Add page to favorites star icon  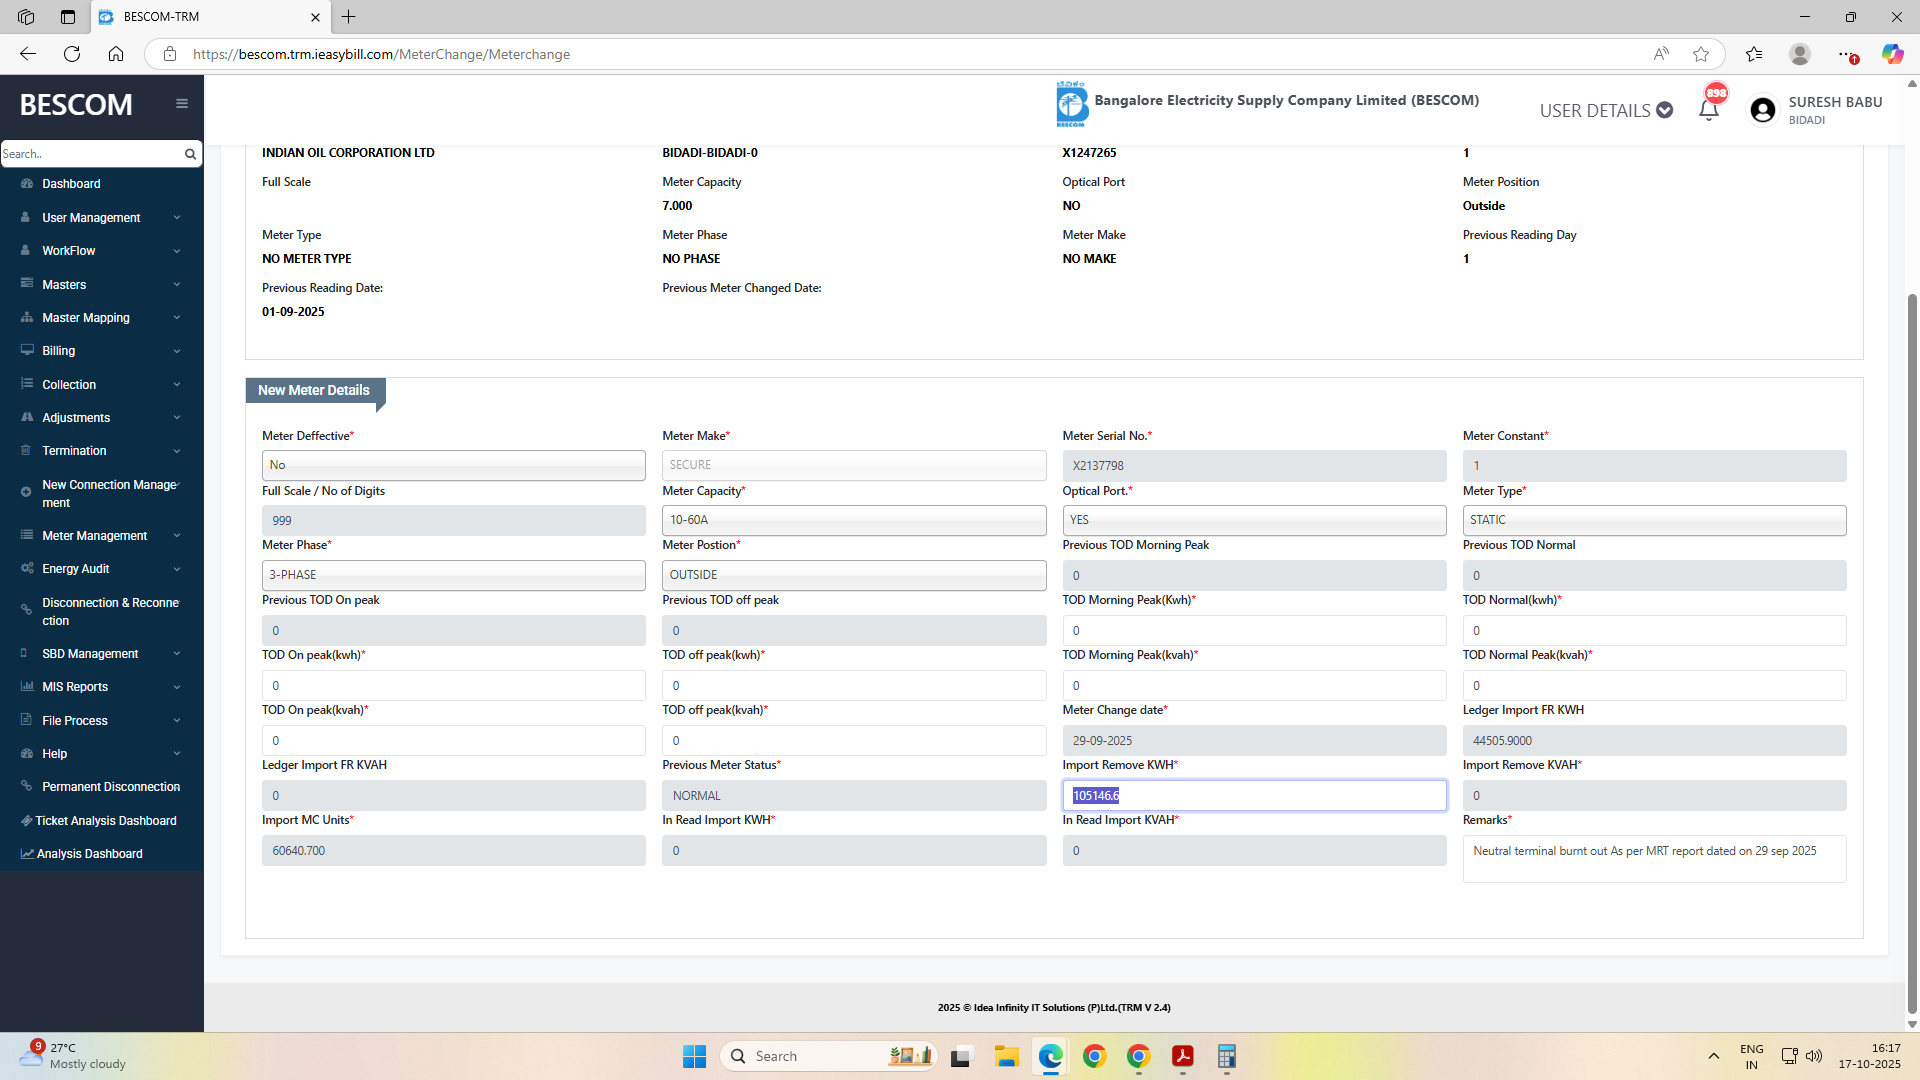[1700, 54]
